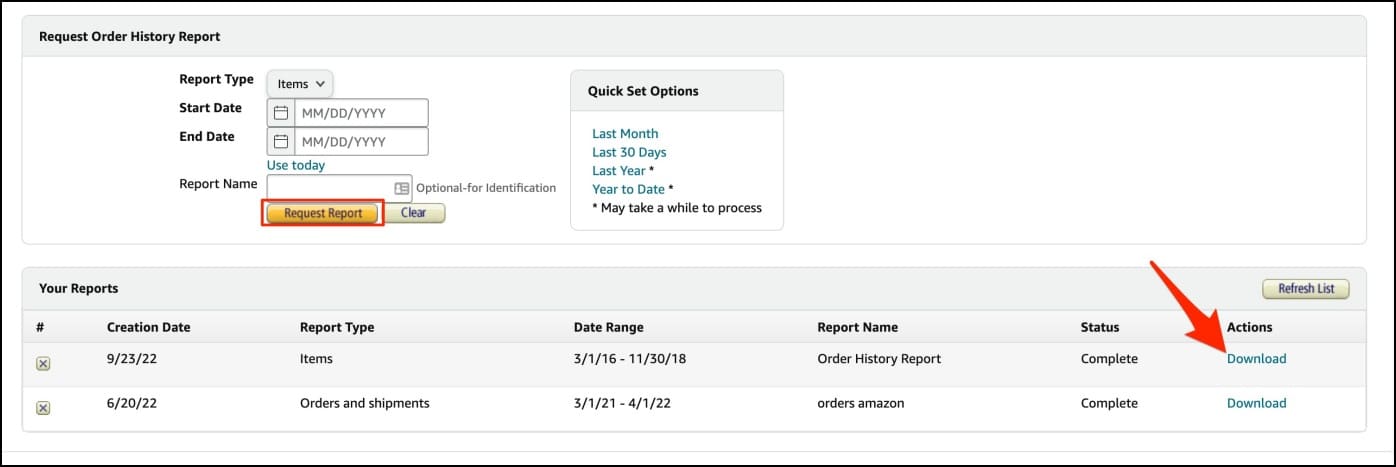This screenshot has height=467, width=1396.
Task: Open the Start Date calendar icon
Action: point(281,113)
